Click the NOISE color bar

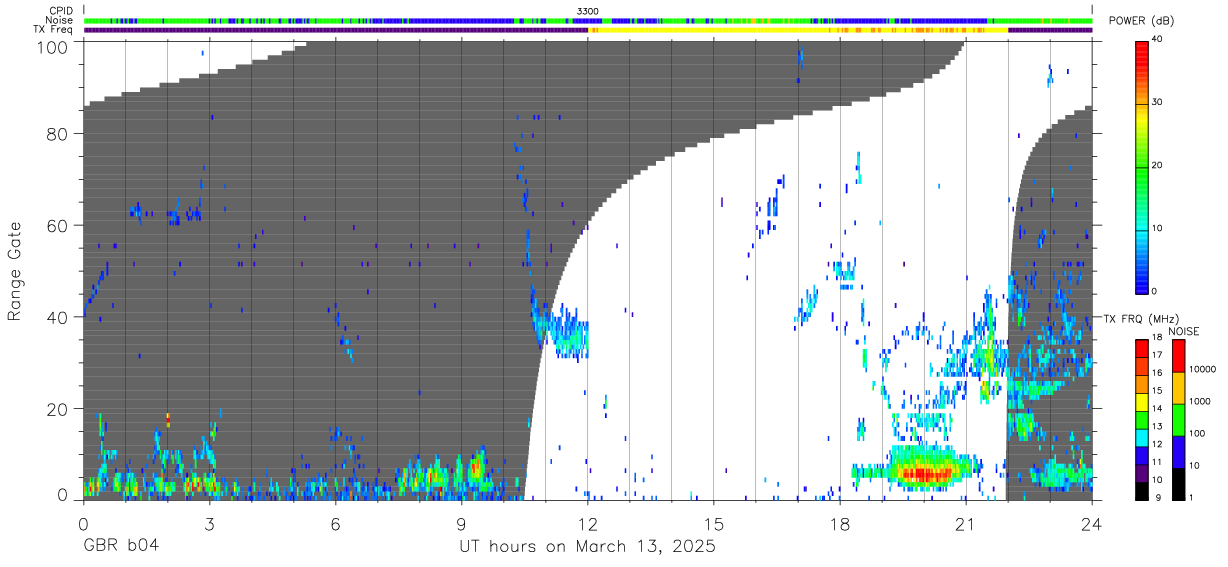[1178, 419]
